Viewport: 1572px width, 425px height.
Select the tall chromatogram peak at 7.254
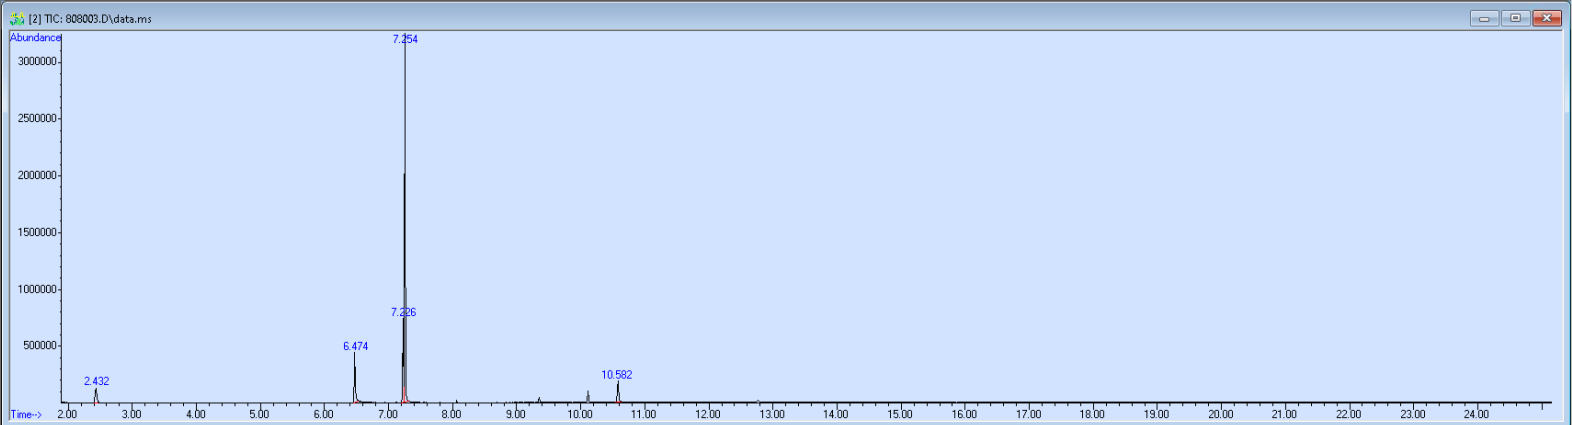pos(405,220)
